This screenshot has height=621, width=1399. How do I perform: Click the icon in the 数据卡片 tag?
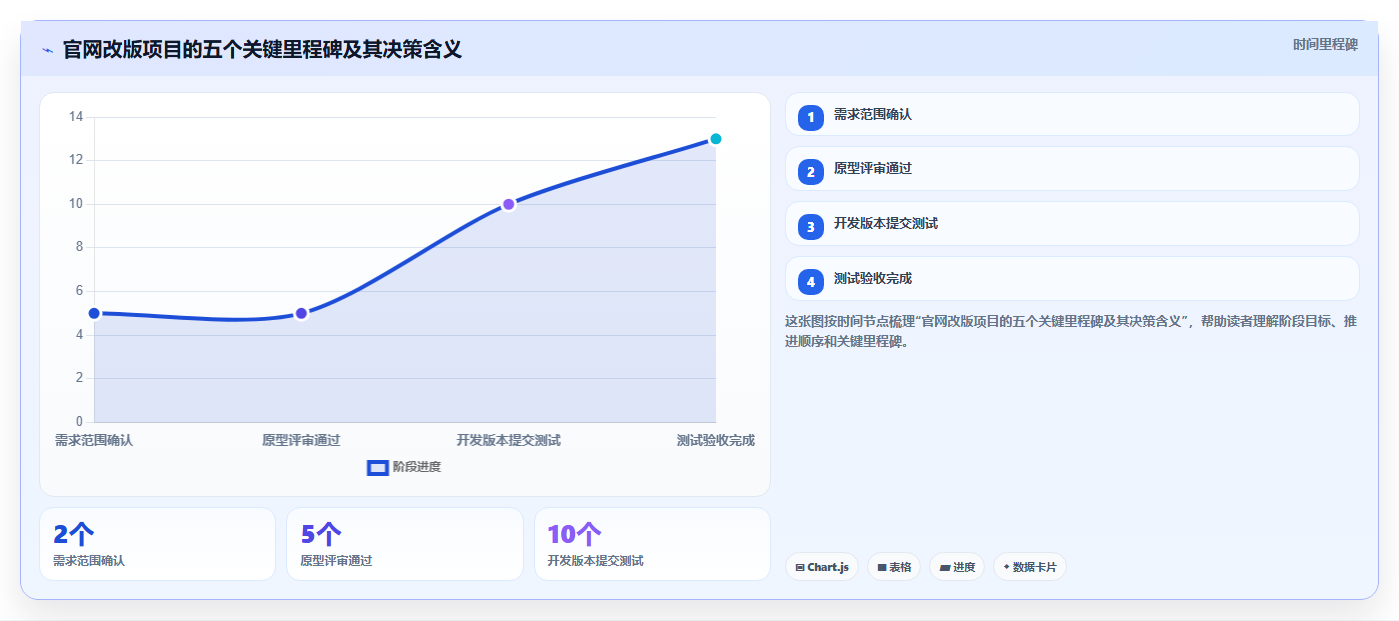click(1007, 567)
